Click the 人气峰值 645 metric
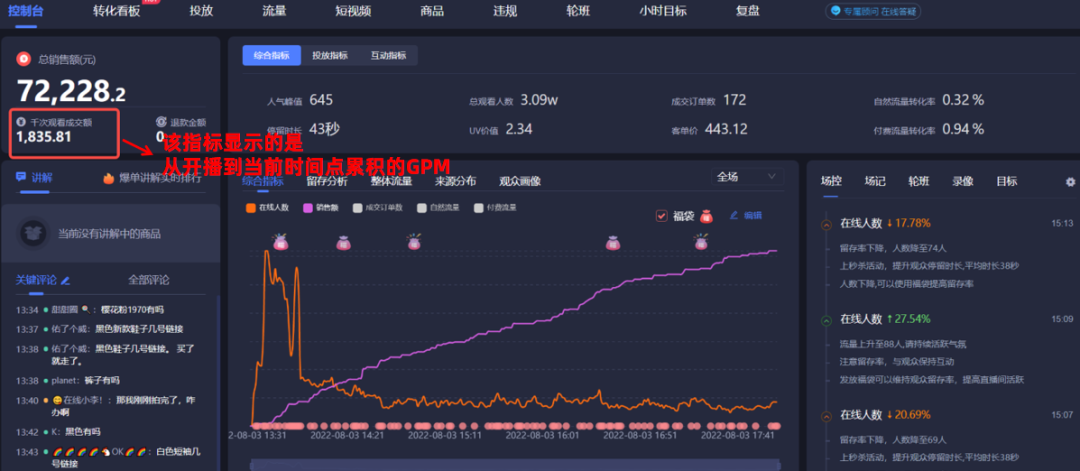1080x471 pixels. tap(300, 101)
